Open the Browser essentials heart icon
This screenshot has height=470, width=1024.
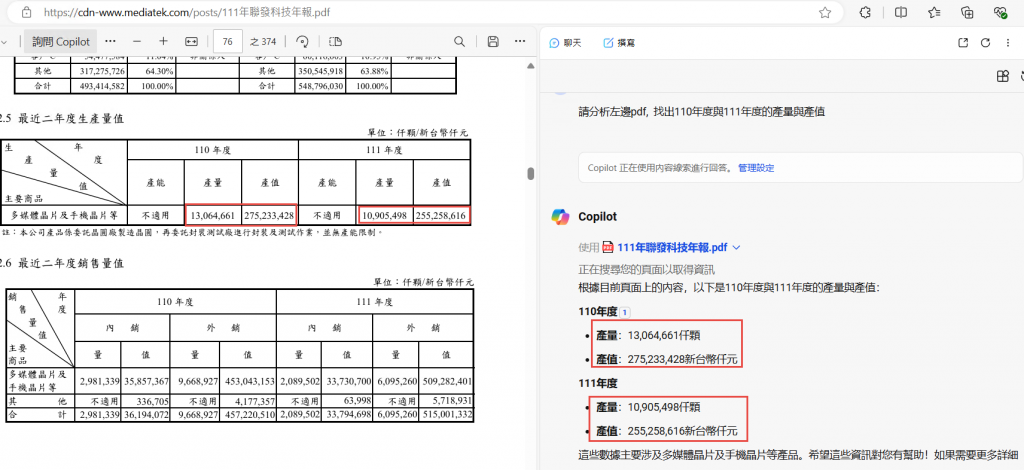point(1000,12)
